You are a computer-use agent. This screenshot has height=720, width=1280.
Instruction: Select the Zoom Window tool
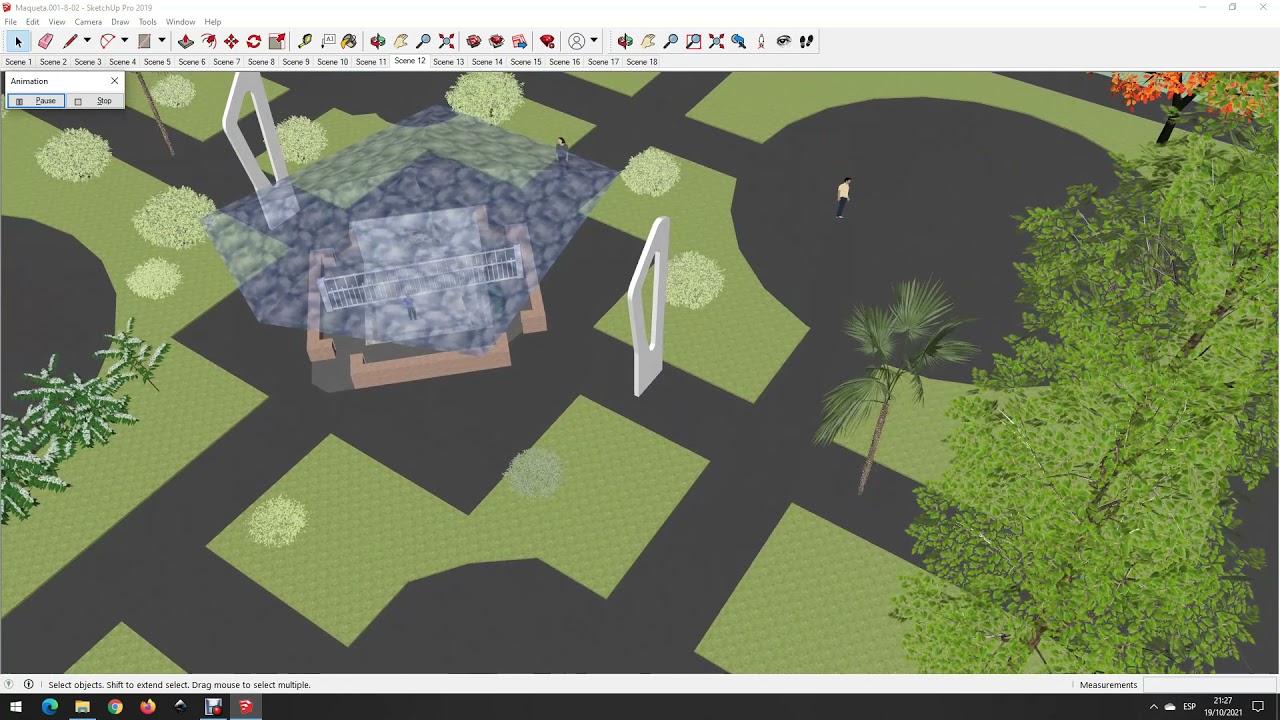694,41
